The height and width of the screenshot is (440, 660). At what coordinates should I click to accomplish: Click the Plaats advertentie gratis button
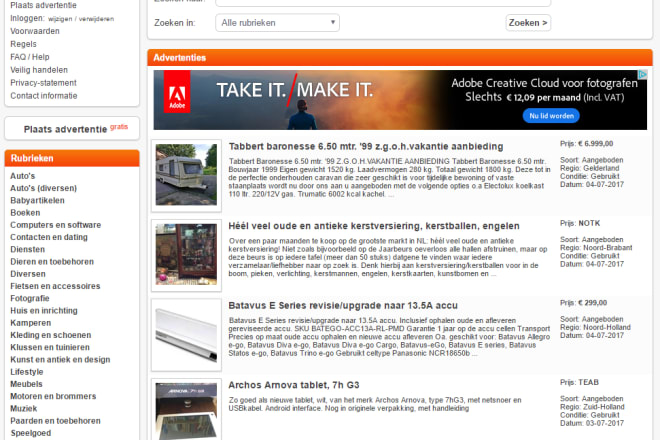pyautogui.click(x=72, y=128)
